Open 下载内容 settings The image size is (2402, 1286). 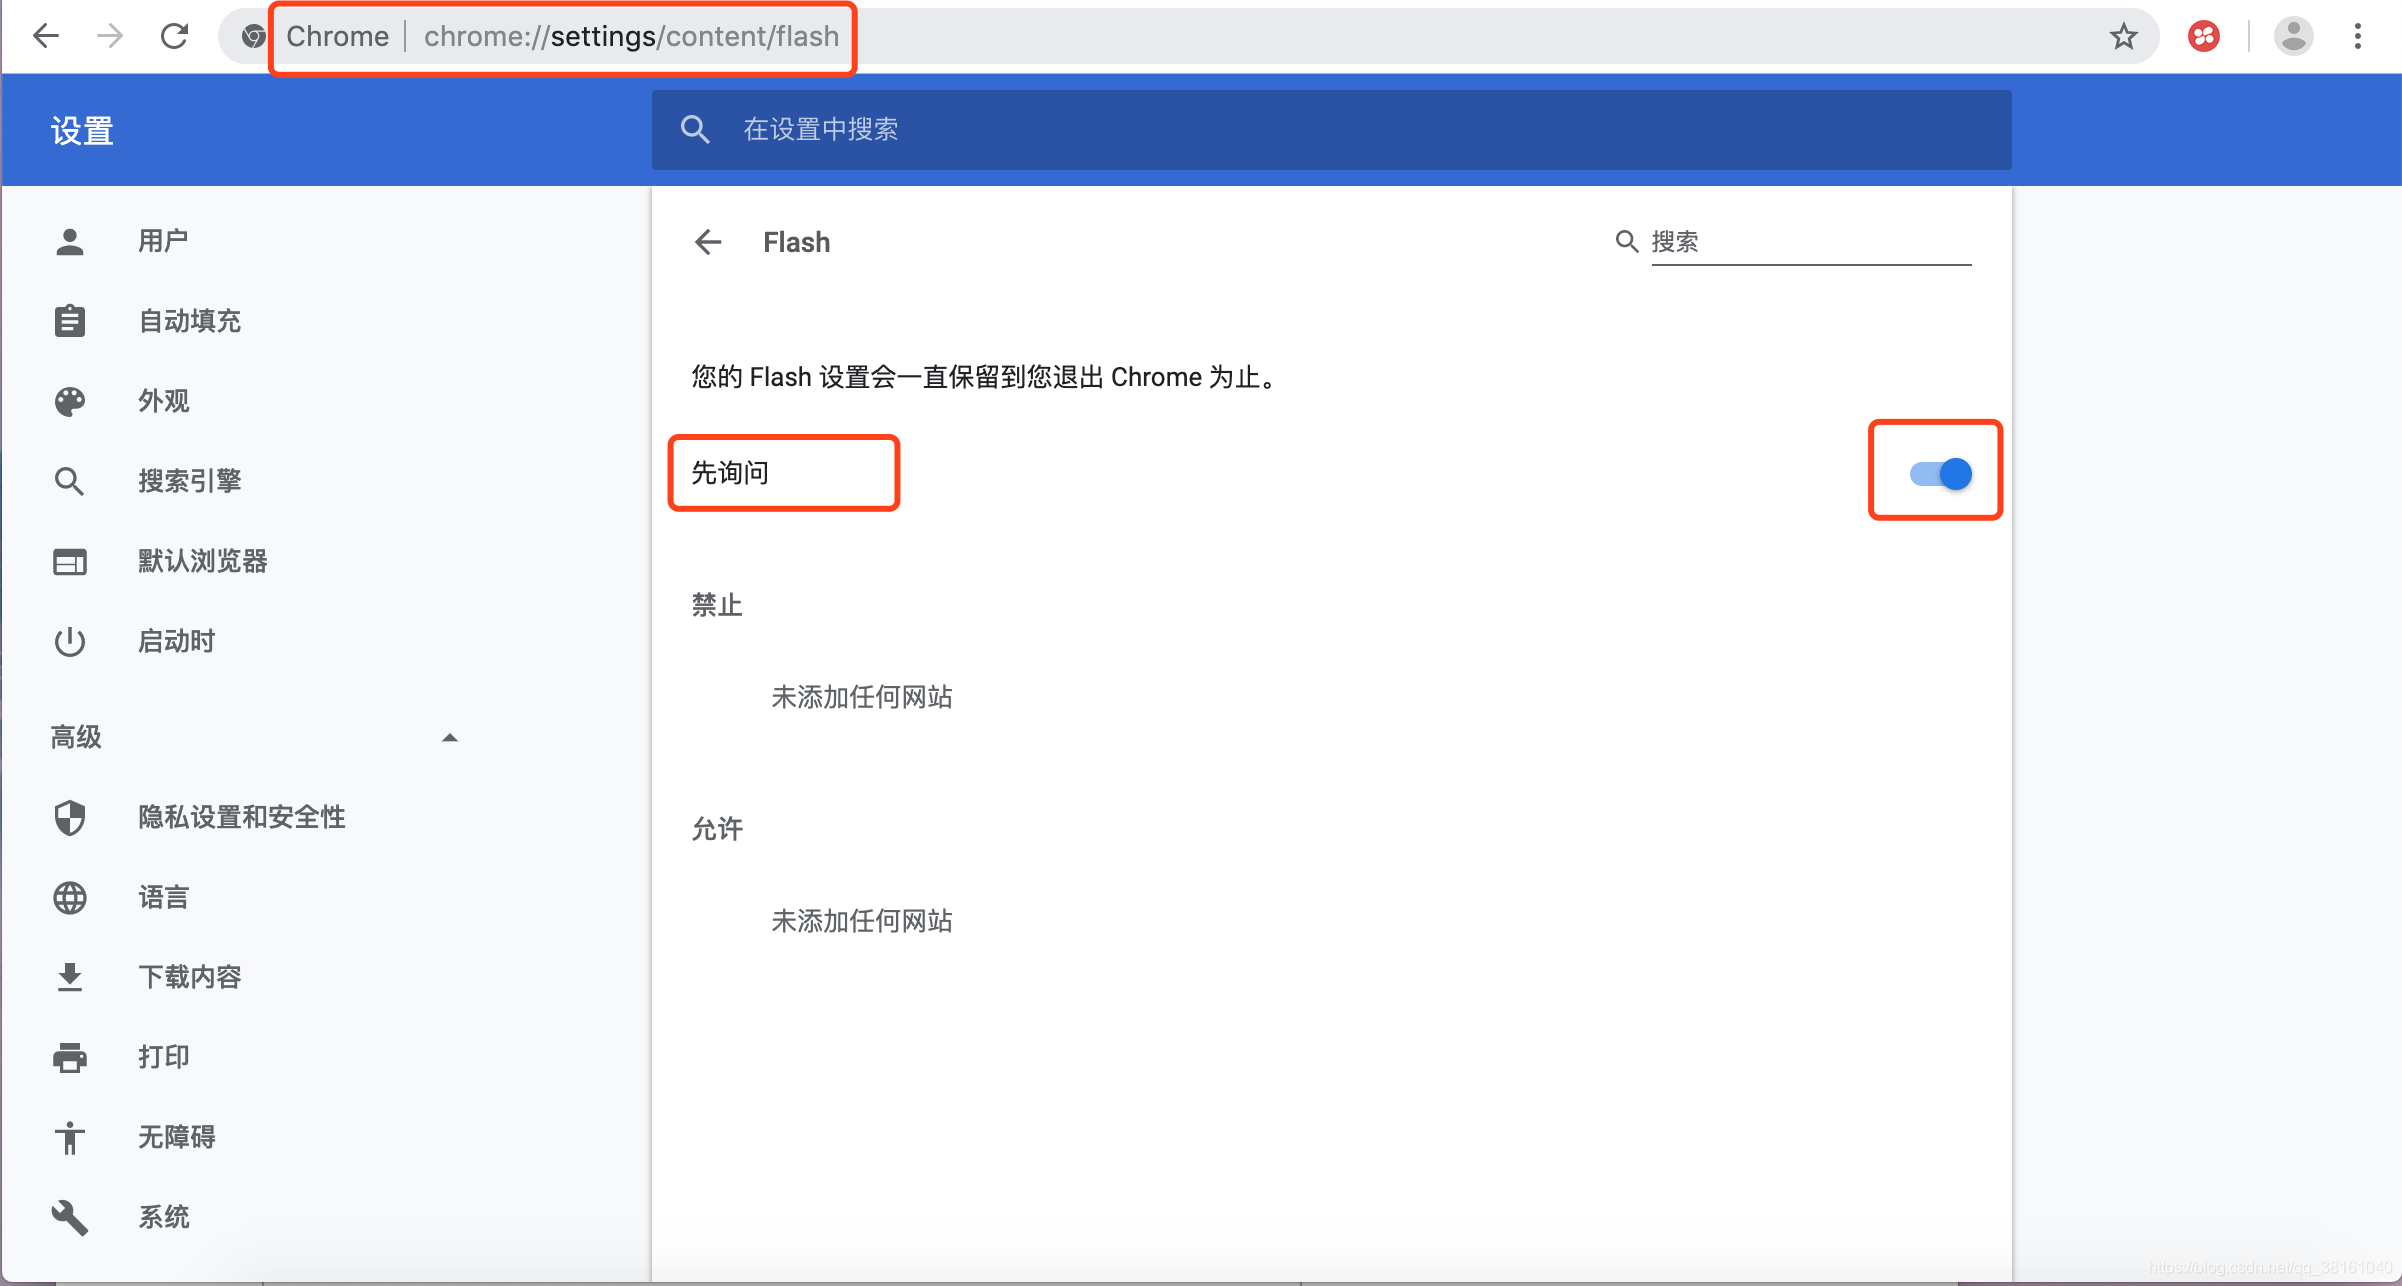pos(189,977)
